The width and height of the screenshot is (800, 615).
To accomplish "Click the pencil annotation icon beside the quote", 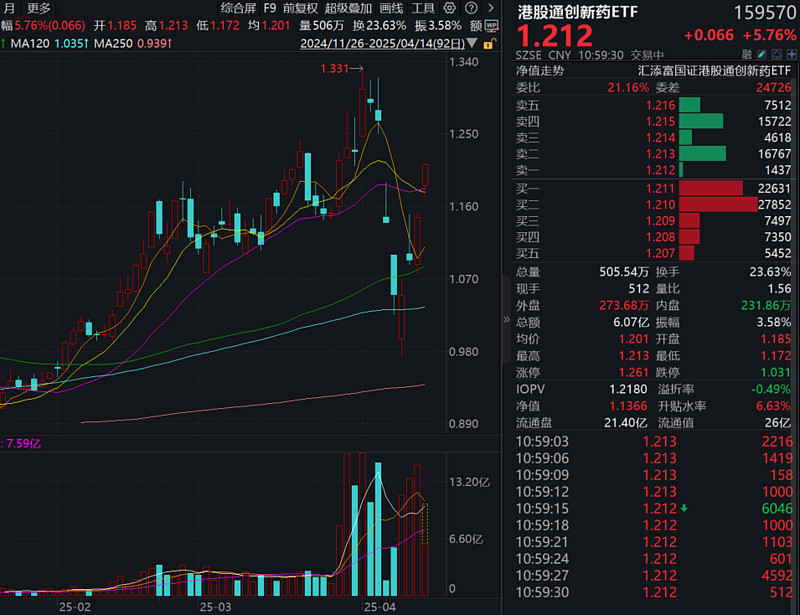I will (763, 52).
